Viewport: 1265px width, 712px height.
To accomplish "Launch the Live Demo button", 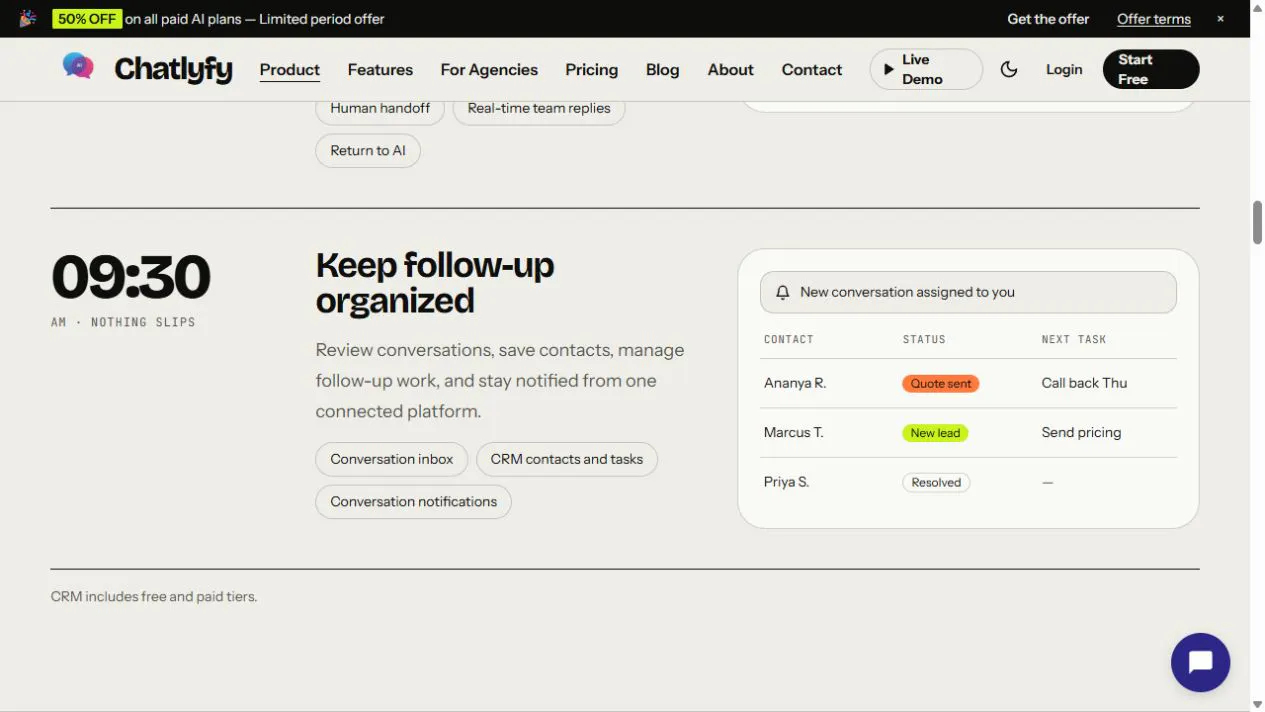I will (926, 69).
